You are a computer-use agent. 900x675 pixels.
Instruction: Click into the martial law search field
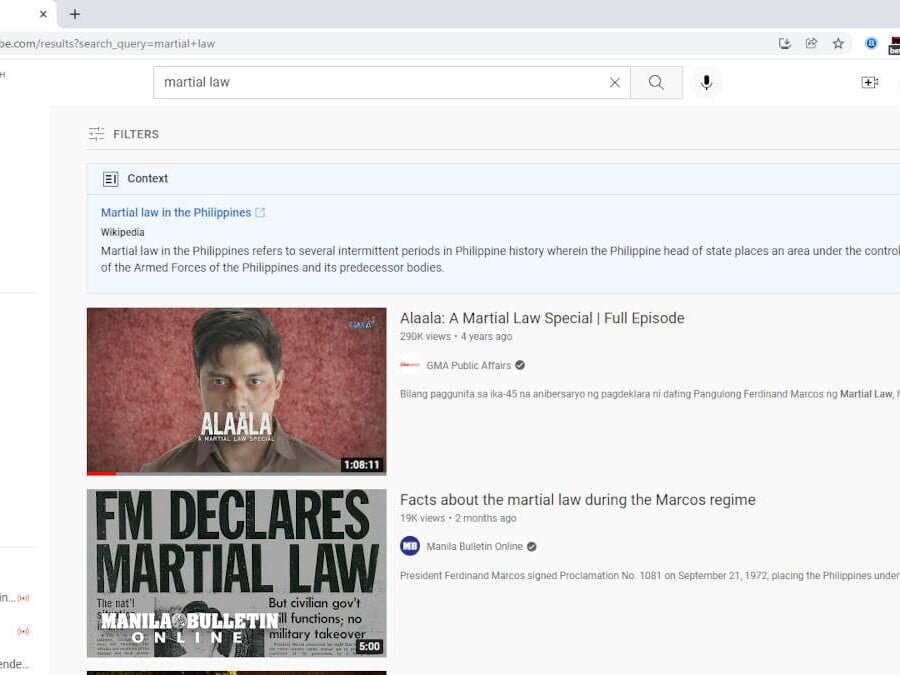point(380,83)
